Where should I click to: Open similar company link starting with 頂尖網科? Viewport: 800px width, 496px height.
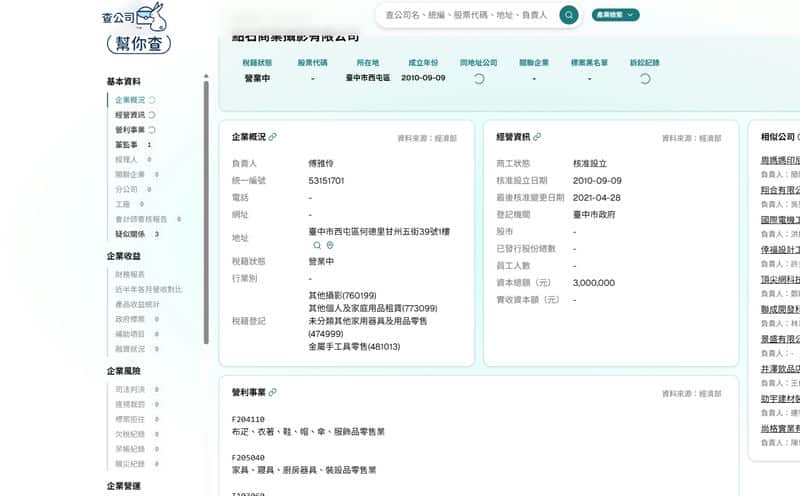780,280
